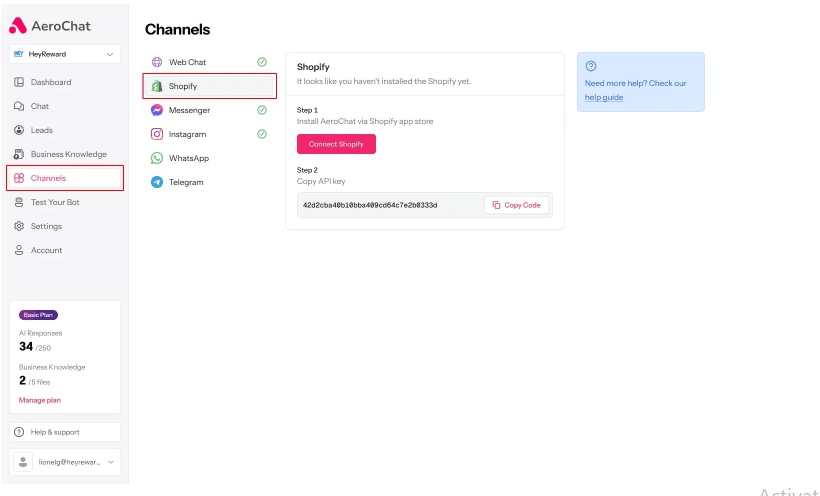
Task: Click the Leads person icon
Action: (19, 130)
